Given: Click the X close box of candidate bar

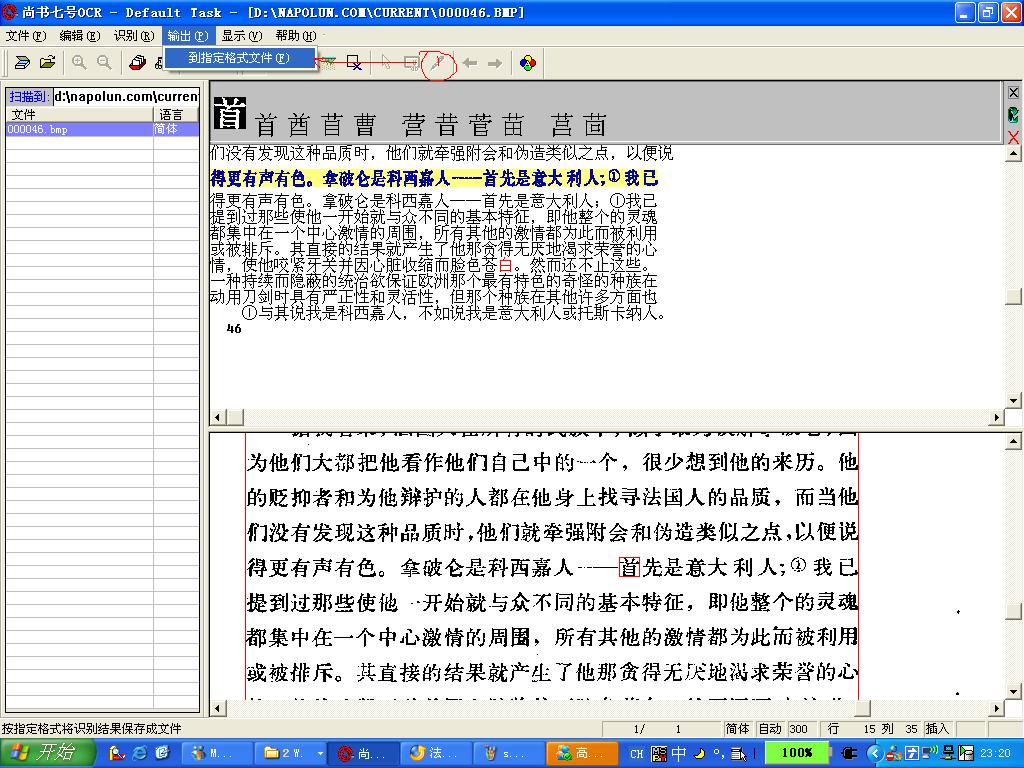Looking at the screenshot, I should [x=1014, y=93].
